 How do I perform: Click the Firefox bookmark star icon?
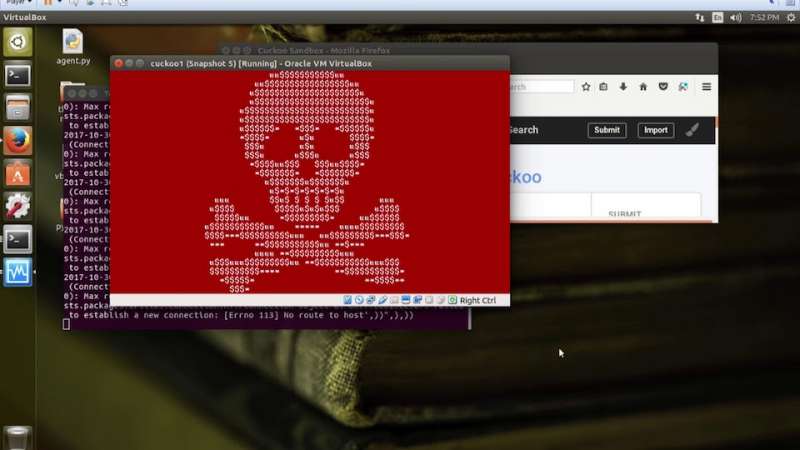pyautogui.click(x=585, y=87)
